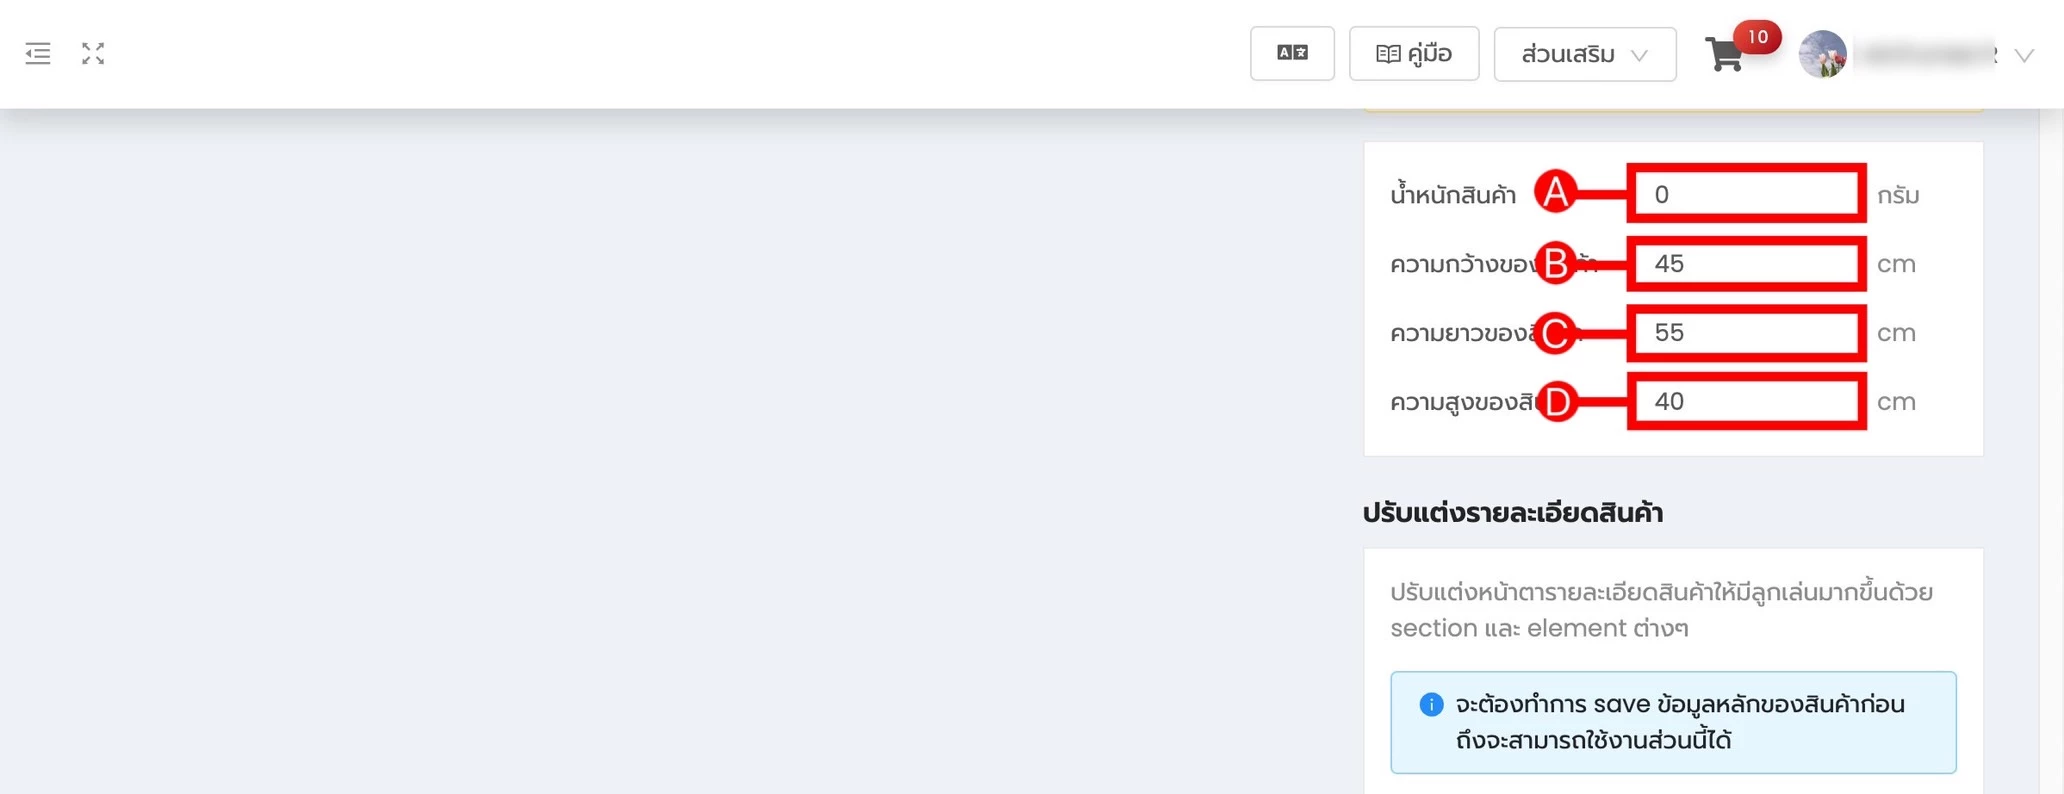2064x794 pixels.
Task: Click the book icon in คู่มือ
Action: [x=1387, y=54]
